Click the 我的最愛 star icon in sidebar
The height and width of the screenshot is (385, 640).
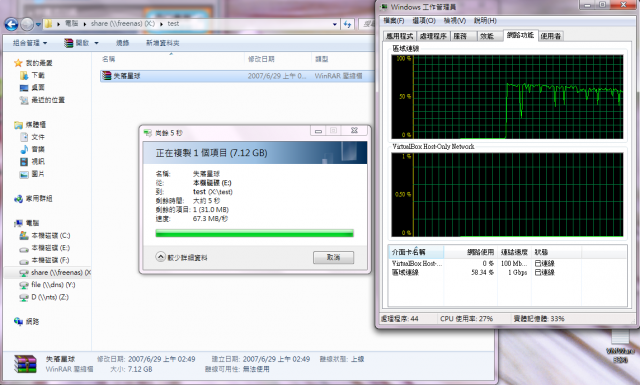point(18,63)
